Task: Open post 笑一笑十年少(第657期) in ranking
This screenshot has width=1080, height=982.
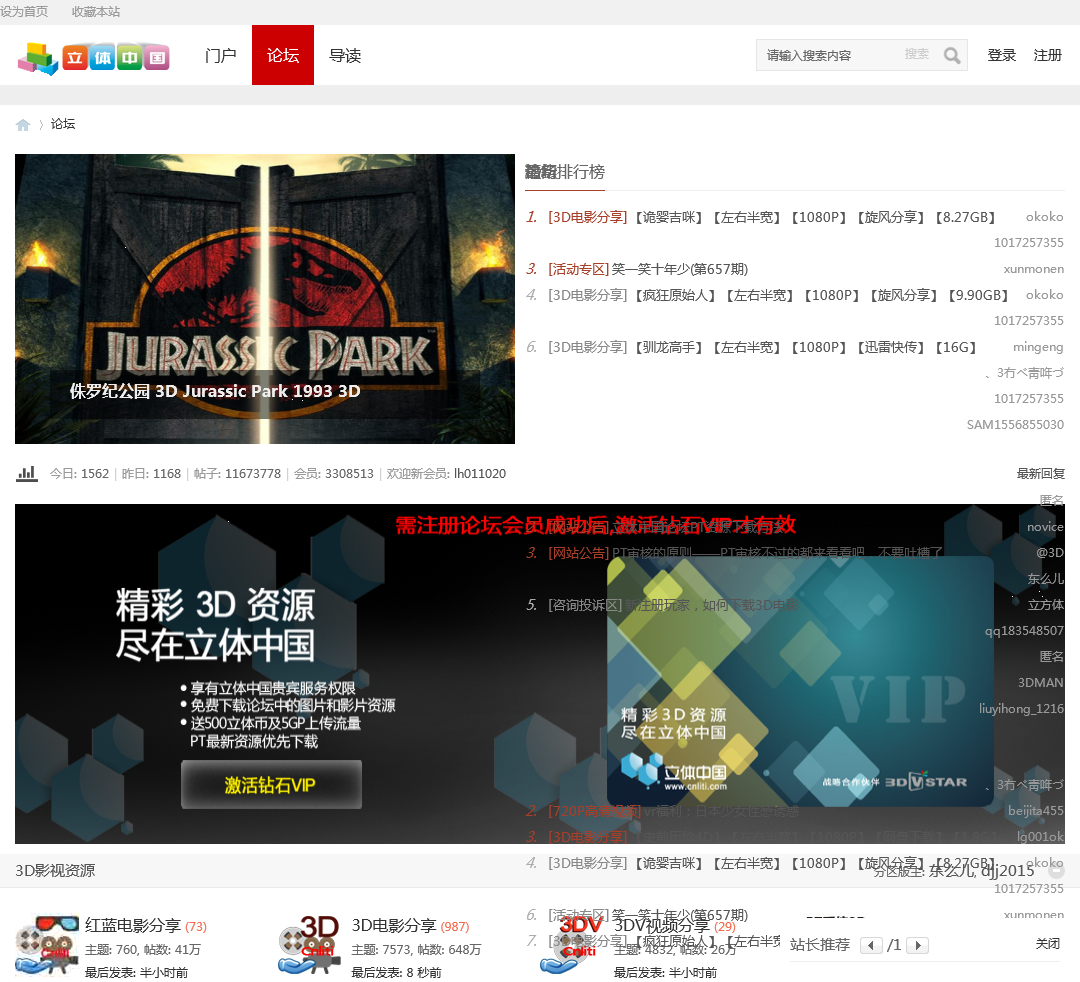Action: (x=680, y=269)
